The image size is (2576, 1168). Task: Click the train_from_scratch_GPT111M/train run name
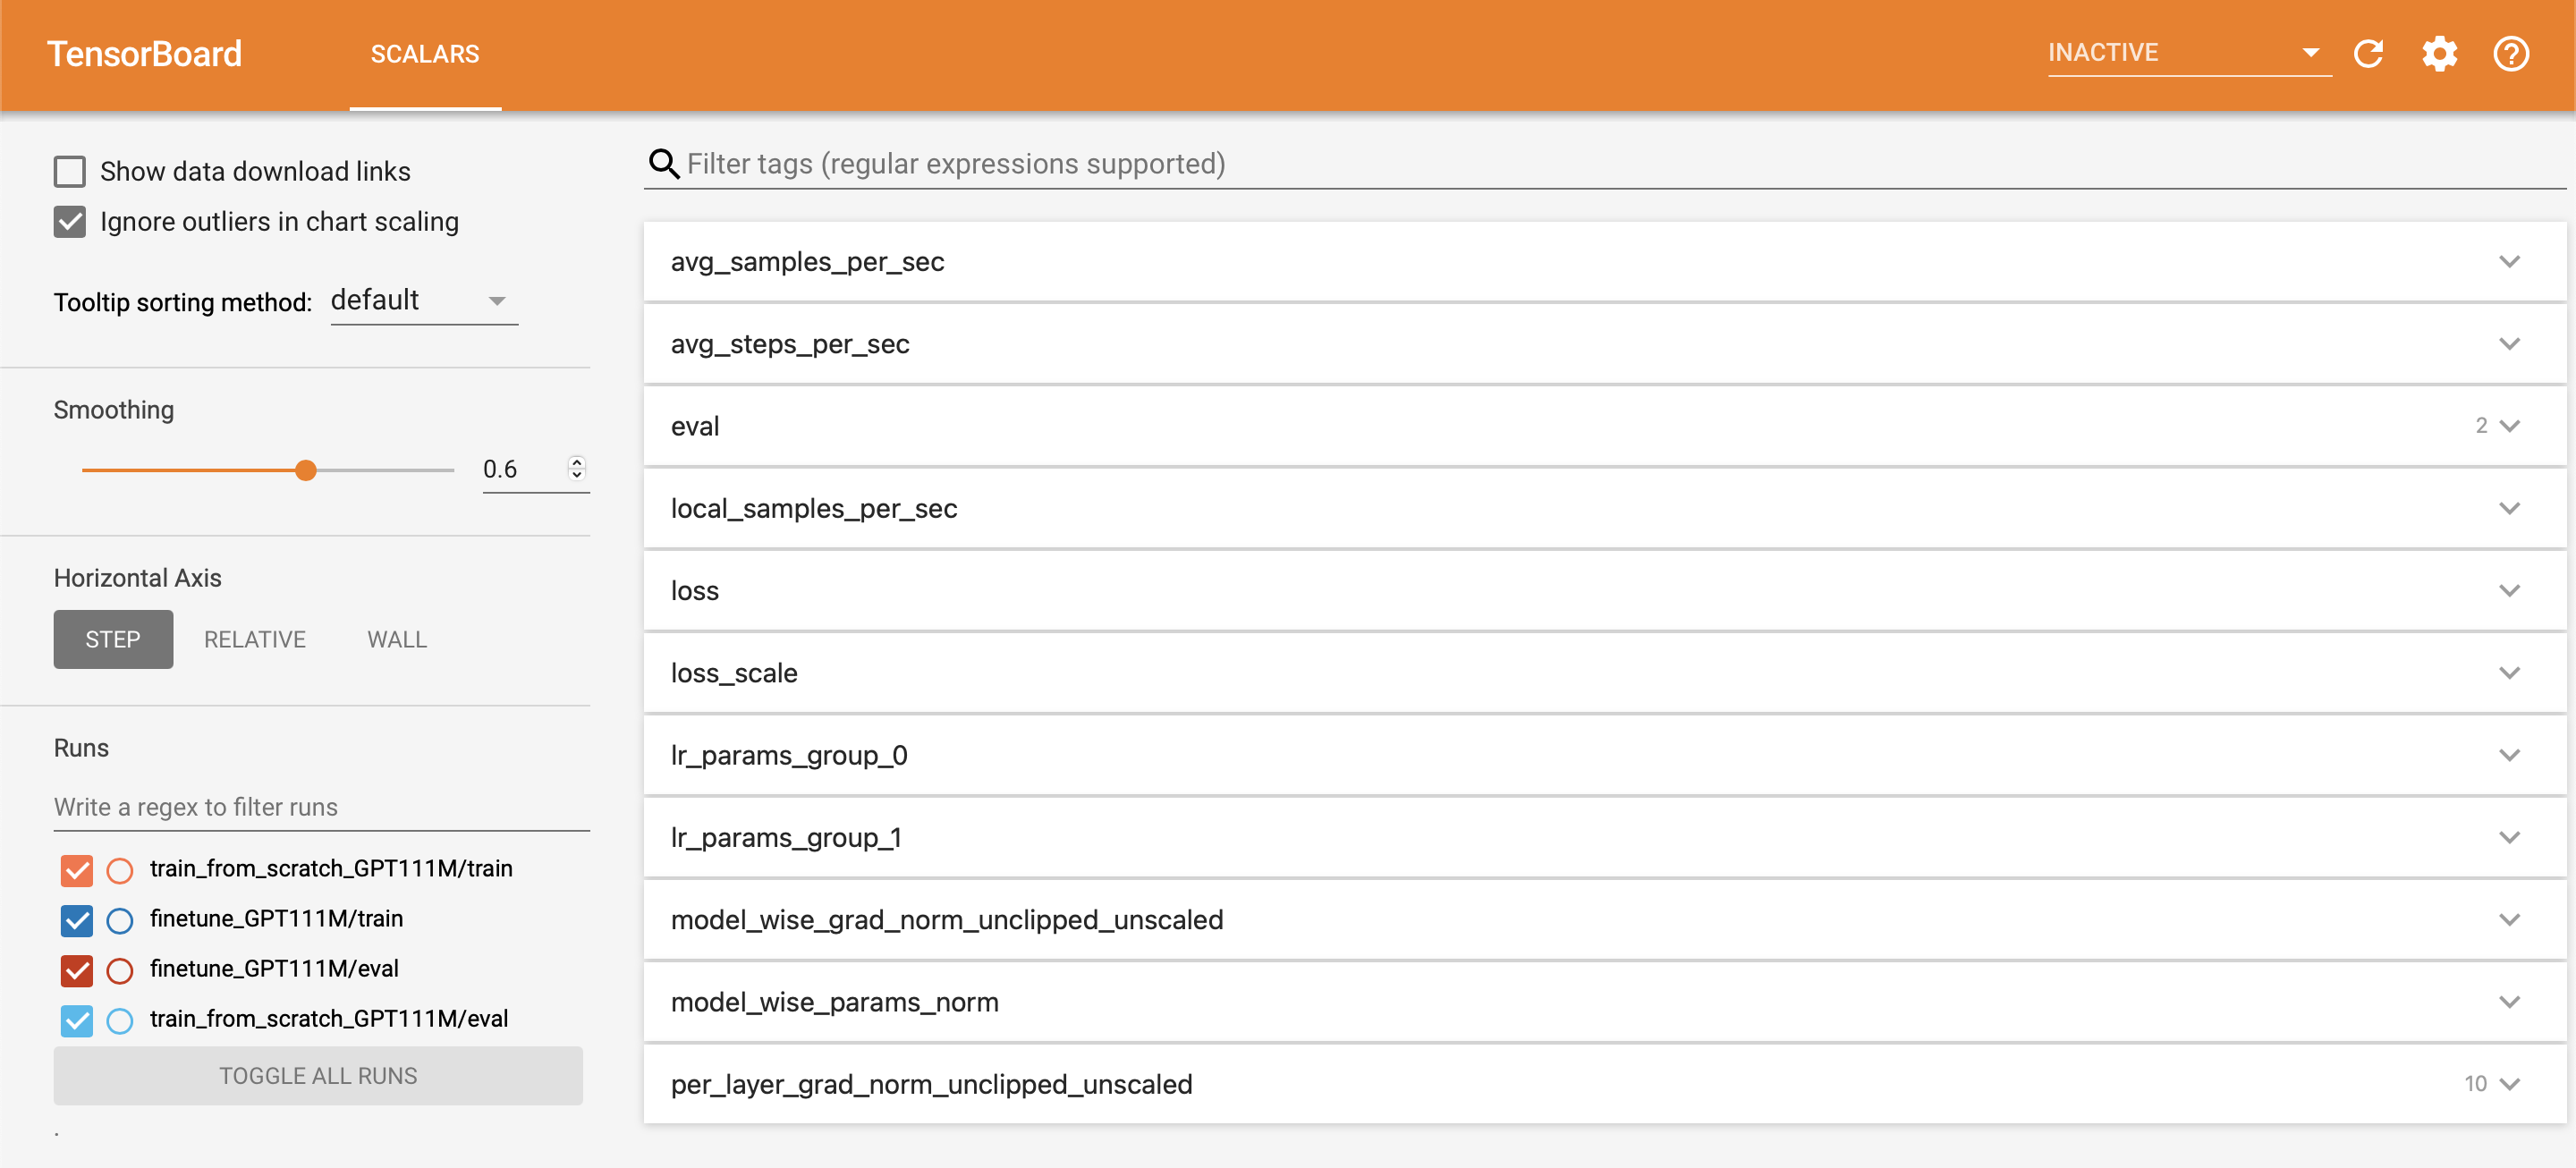pos(331,868)
